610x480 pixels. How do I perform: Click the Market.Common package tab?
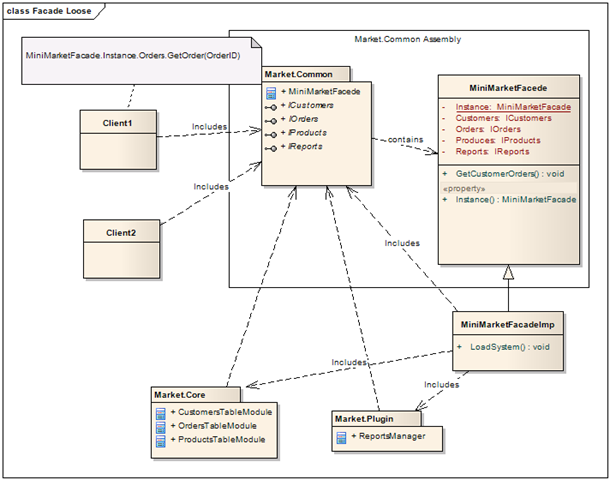[306, 74]
